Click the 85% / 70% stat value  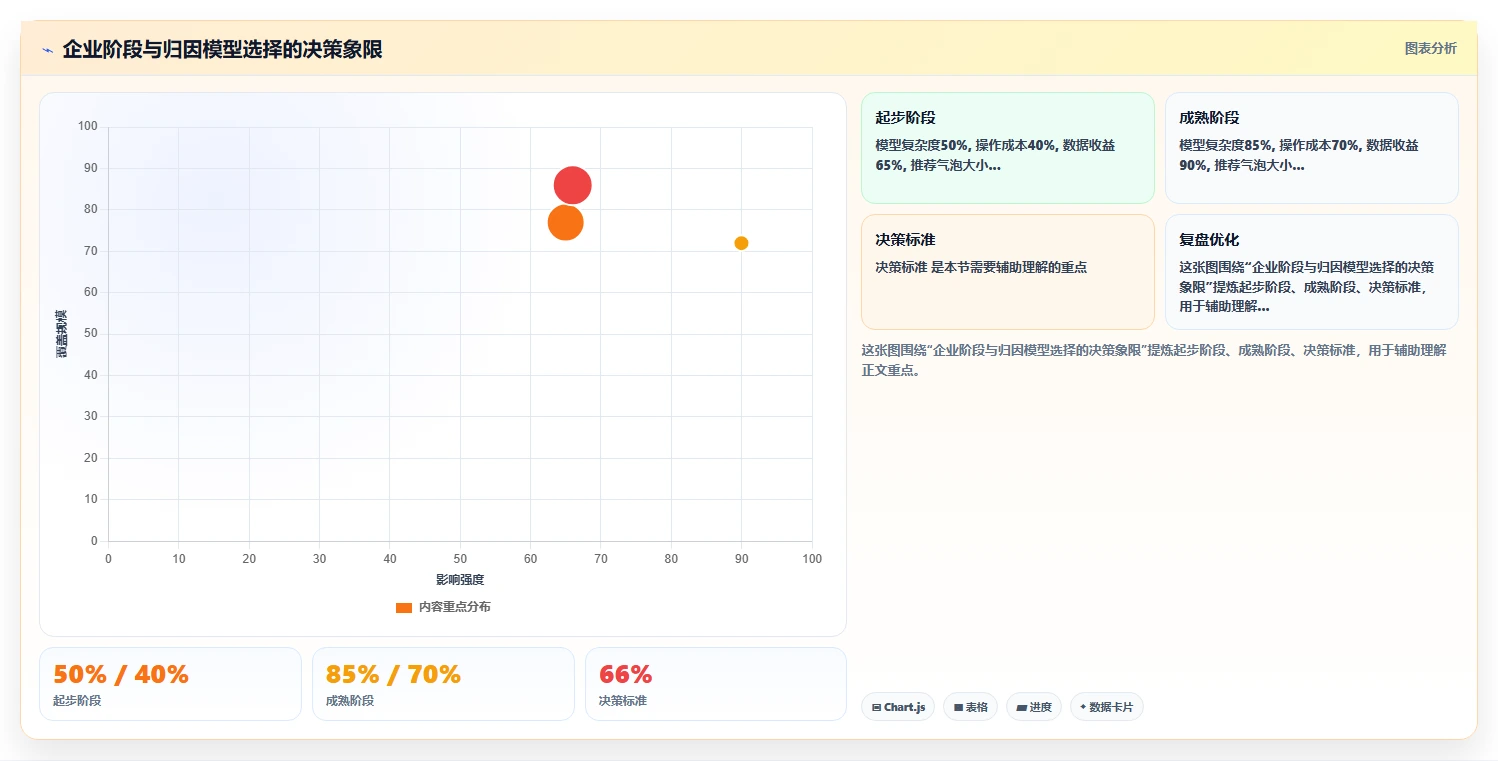click(393, 675)
